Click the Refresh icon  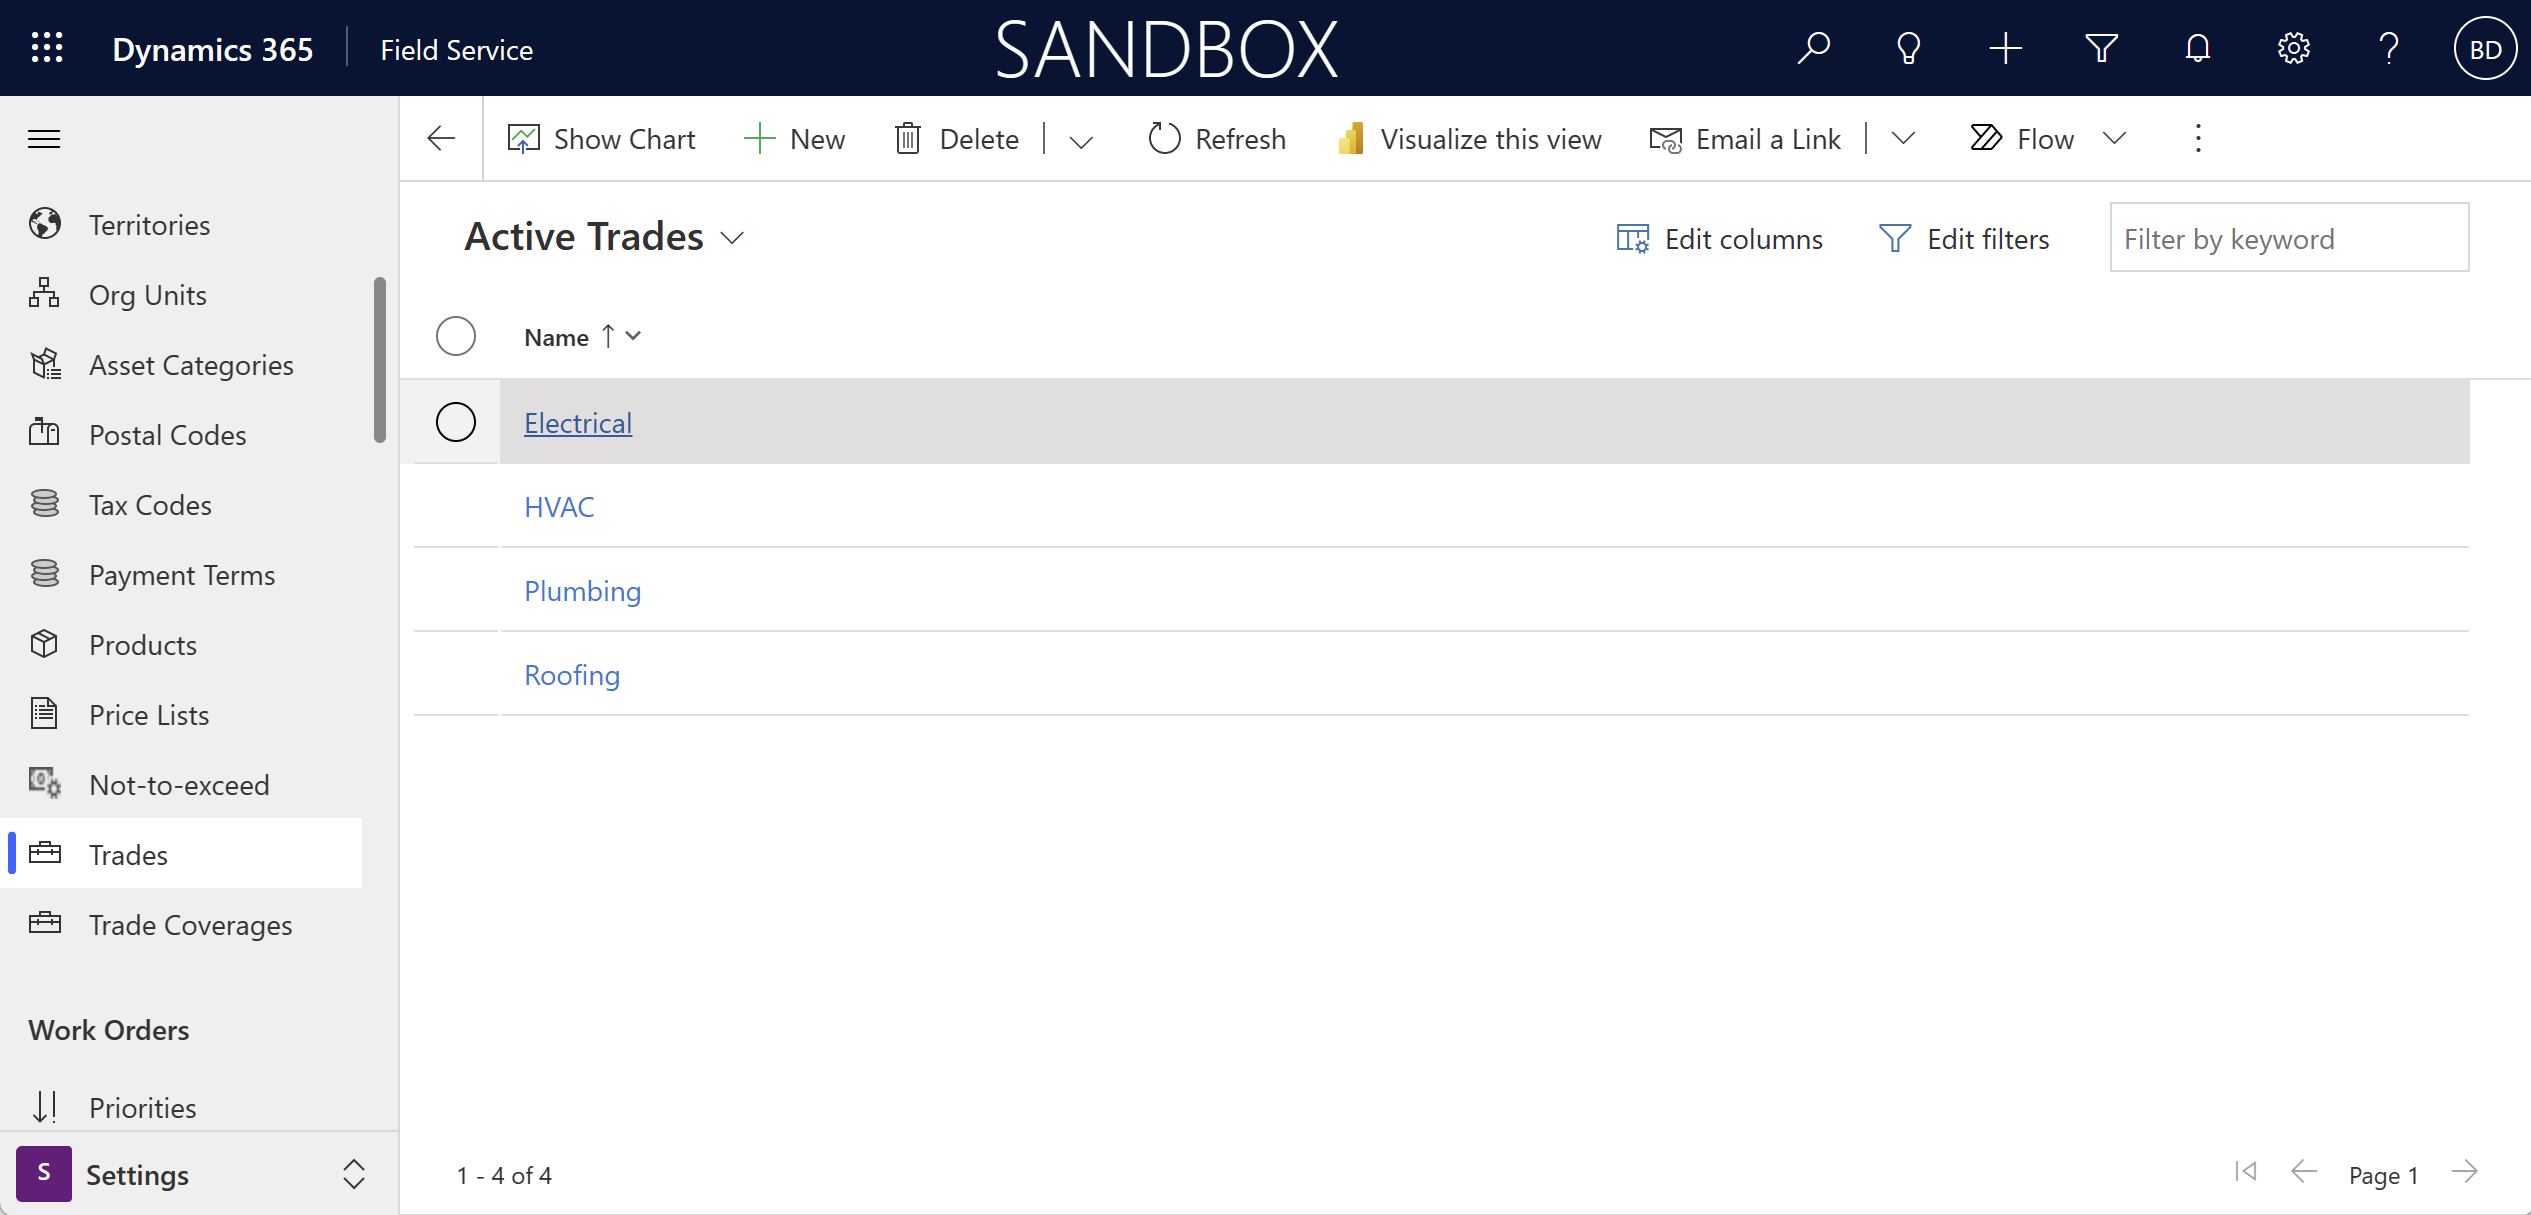1161,137
